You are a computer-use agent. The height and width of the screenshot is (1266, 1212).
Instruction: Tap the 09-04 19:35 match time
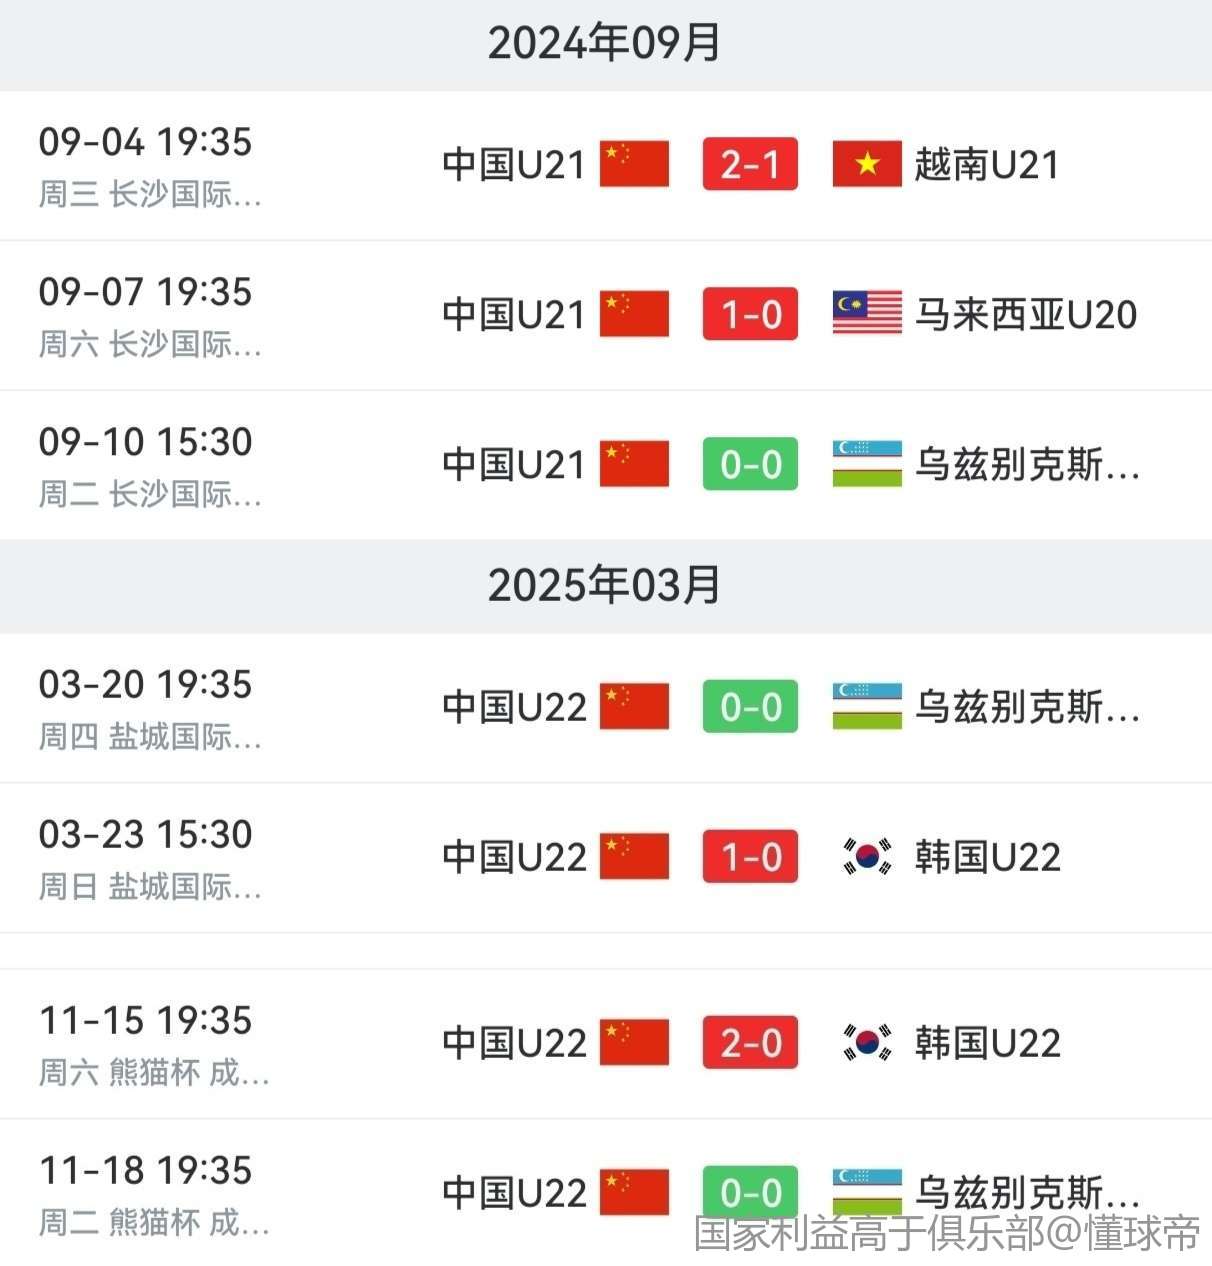coord(145,142)
